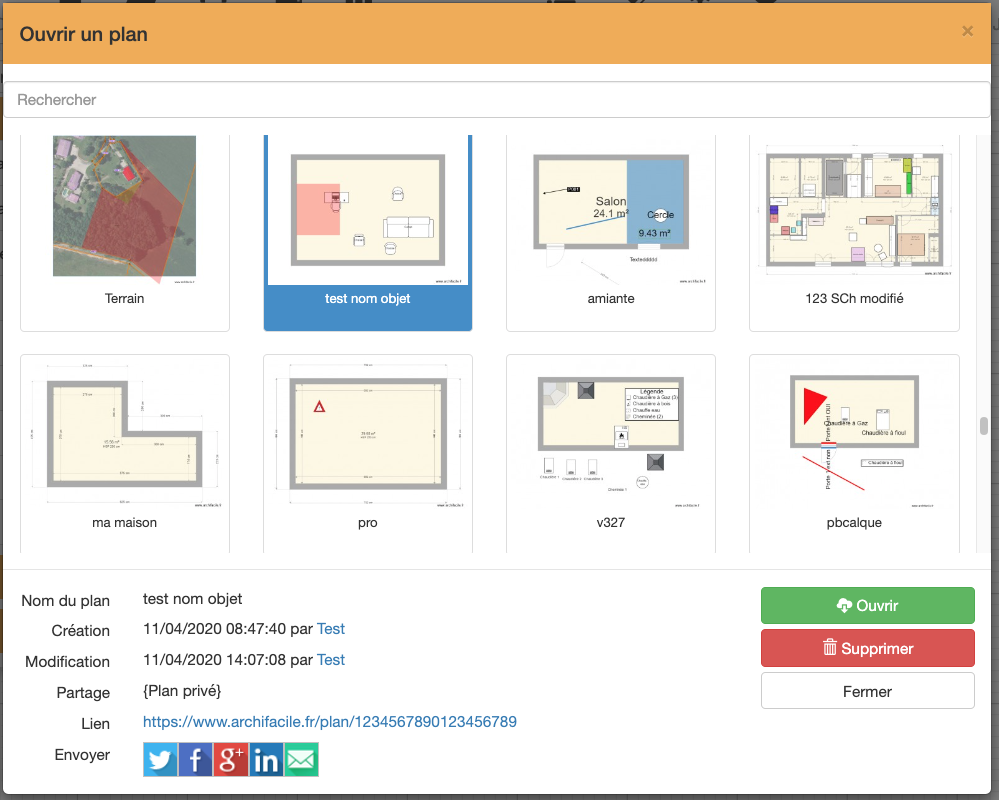Open the Test creator link on Création row

[x=331, y=629]
